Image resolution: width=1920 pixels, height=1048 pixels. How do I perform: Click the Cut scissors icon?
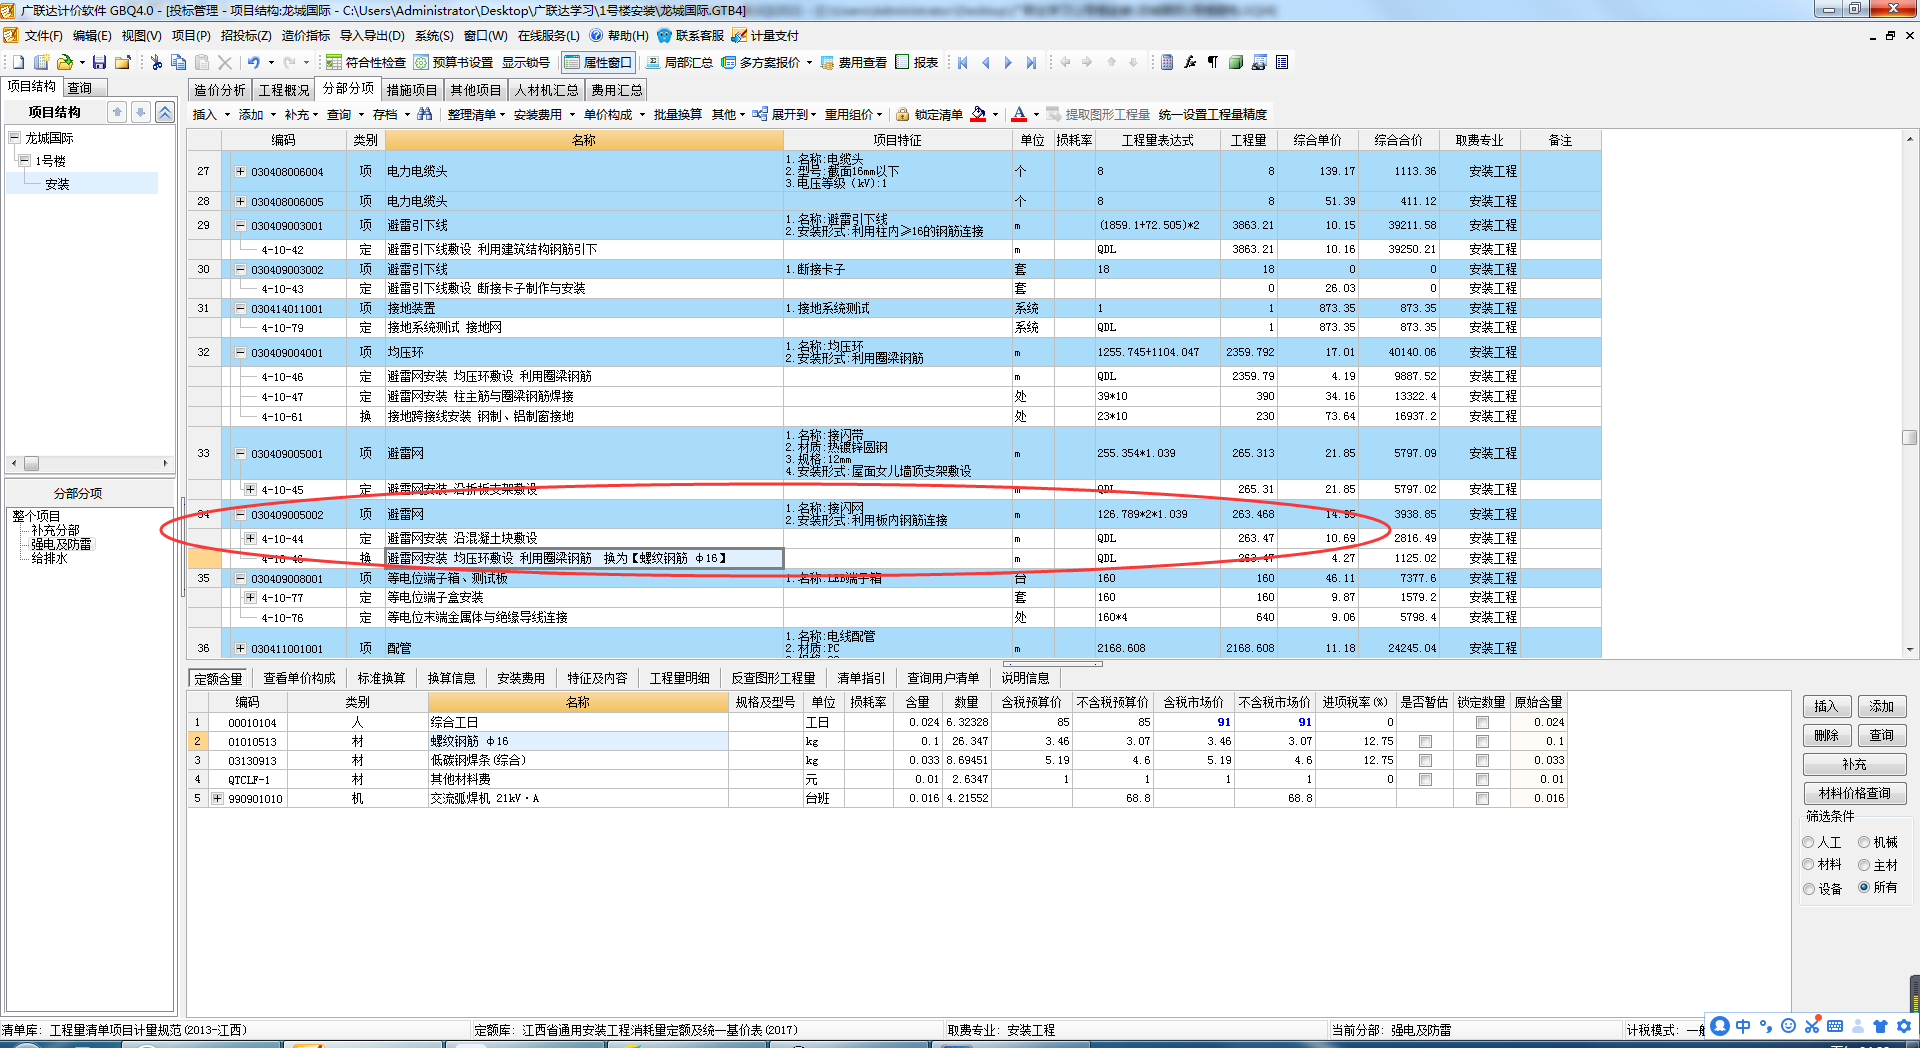pos(156,62)
